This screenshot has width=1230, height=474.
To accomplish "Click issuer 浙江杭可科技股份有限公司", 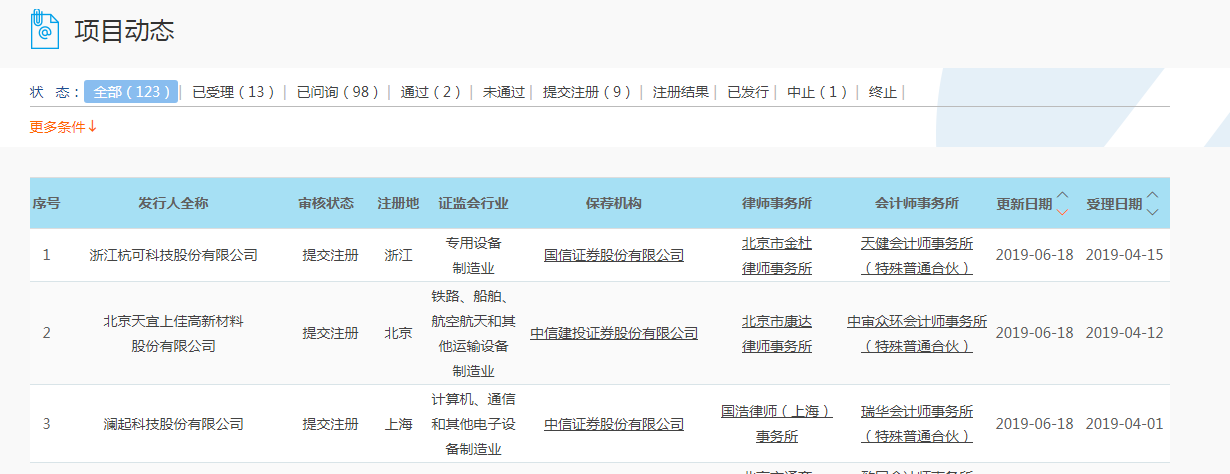I will pyautogui.click(x=174, y=255).
